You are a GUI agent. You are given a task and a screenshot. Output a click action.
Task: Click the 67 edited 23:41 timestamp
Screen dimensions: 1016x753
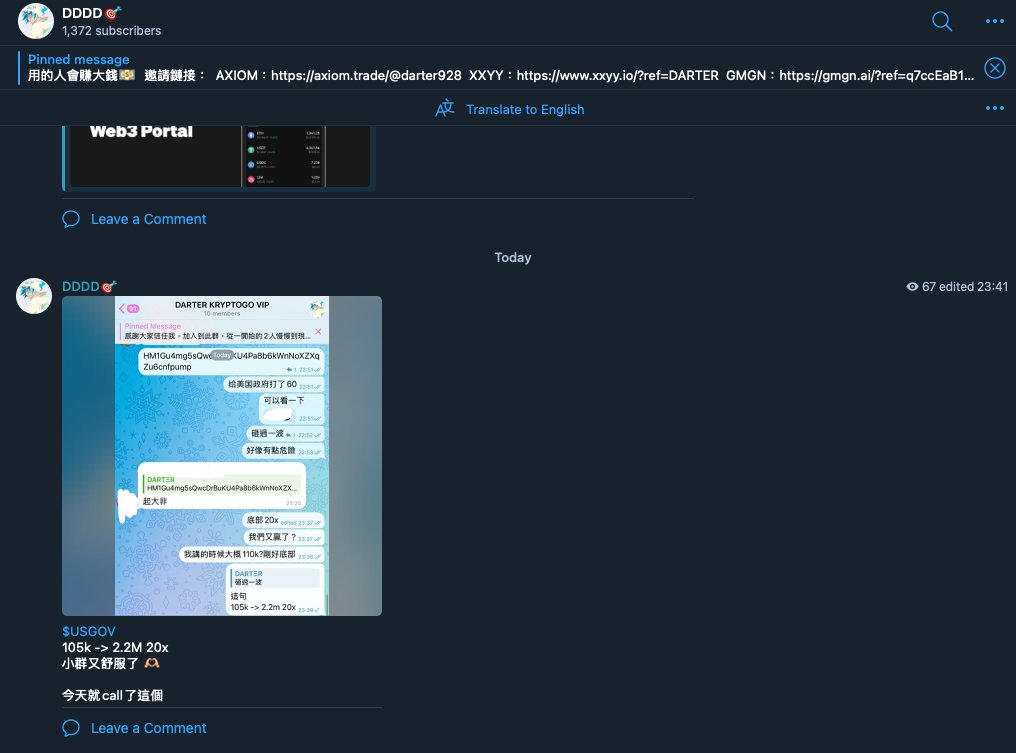click(964, 286)
